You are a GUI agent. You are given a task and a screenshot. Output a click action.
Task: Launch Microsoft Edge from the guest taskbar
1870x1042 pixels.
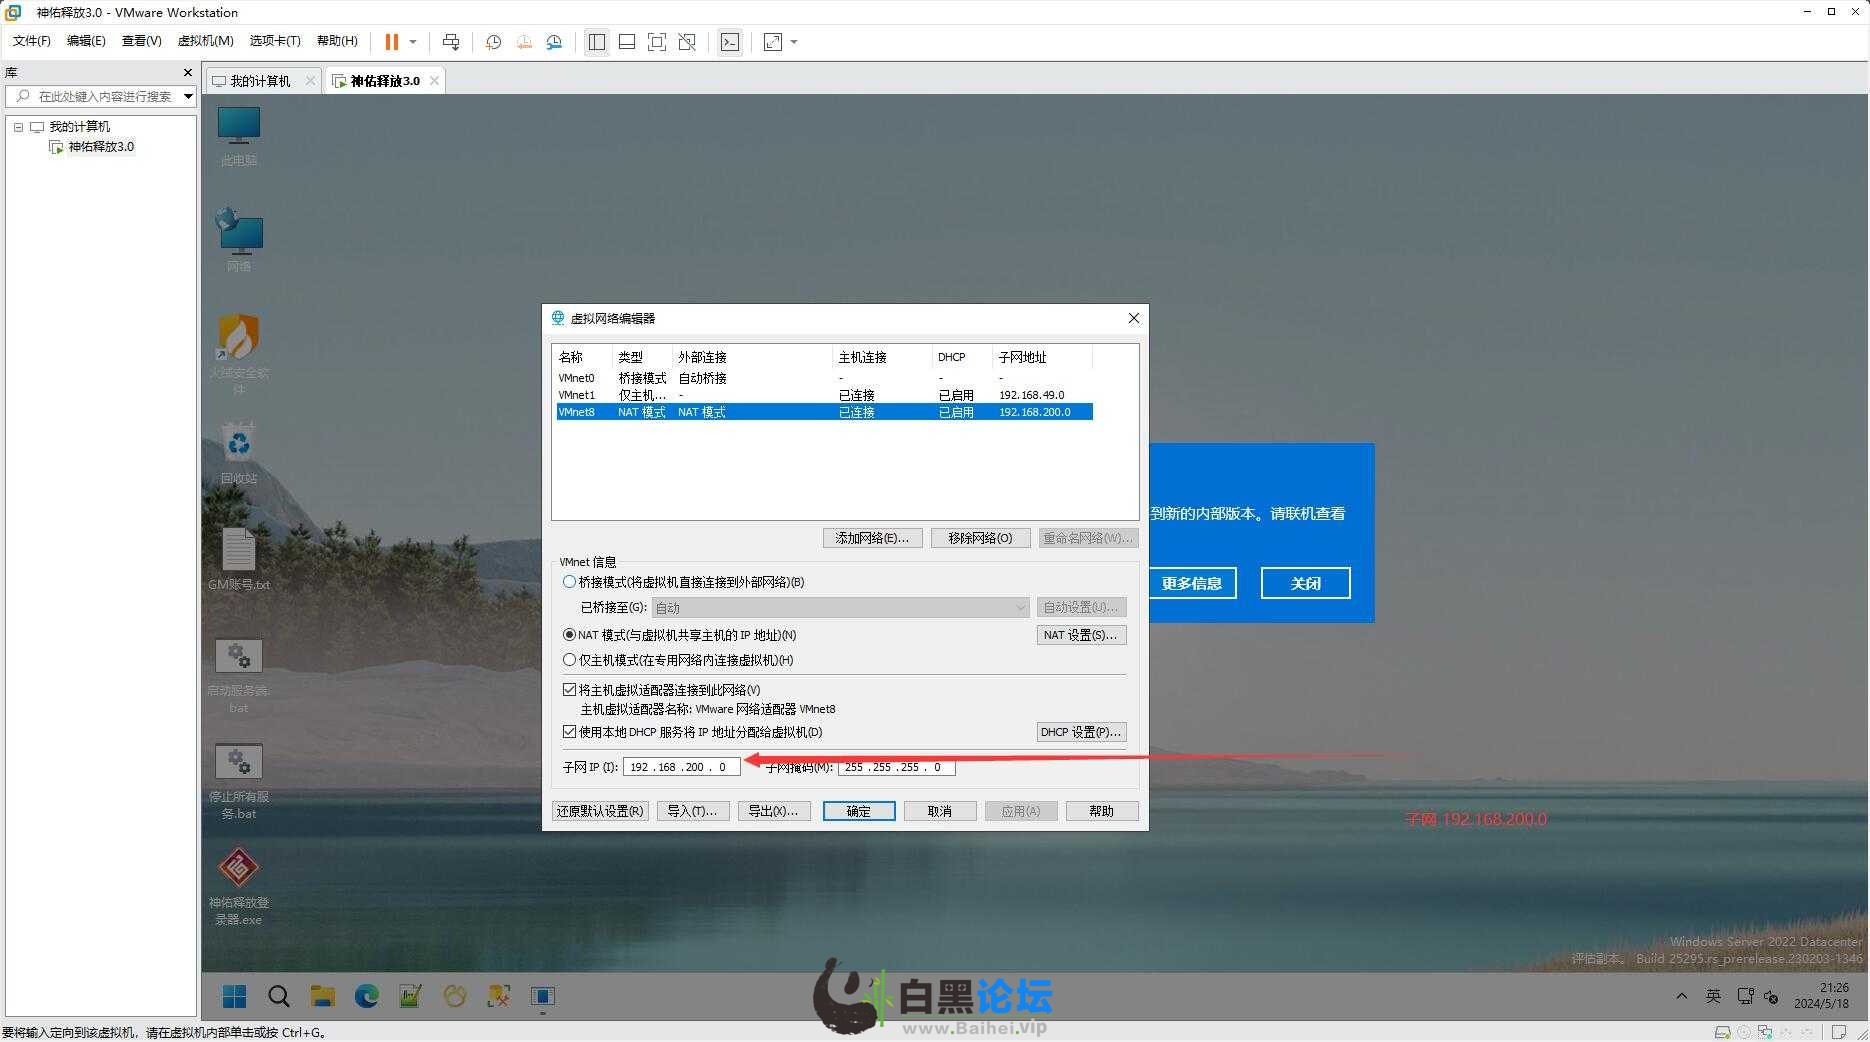pos(367,996)
